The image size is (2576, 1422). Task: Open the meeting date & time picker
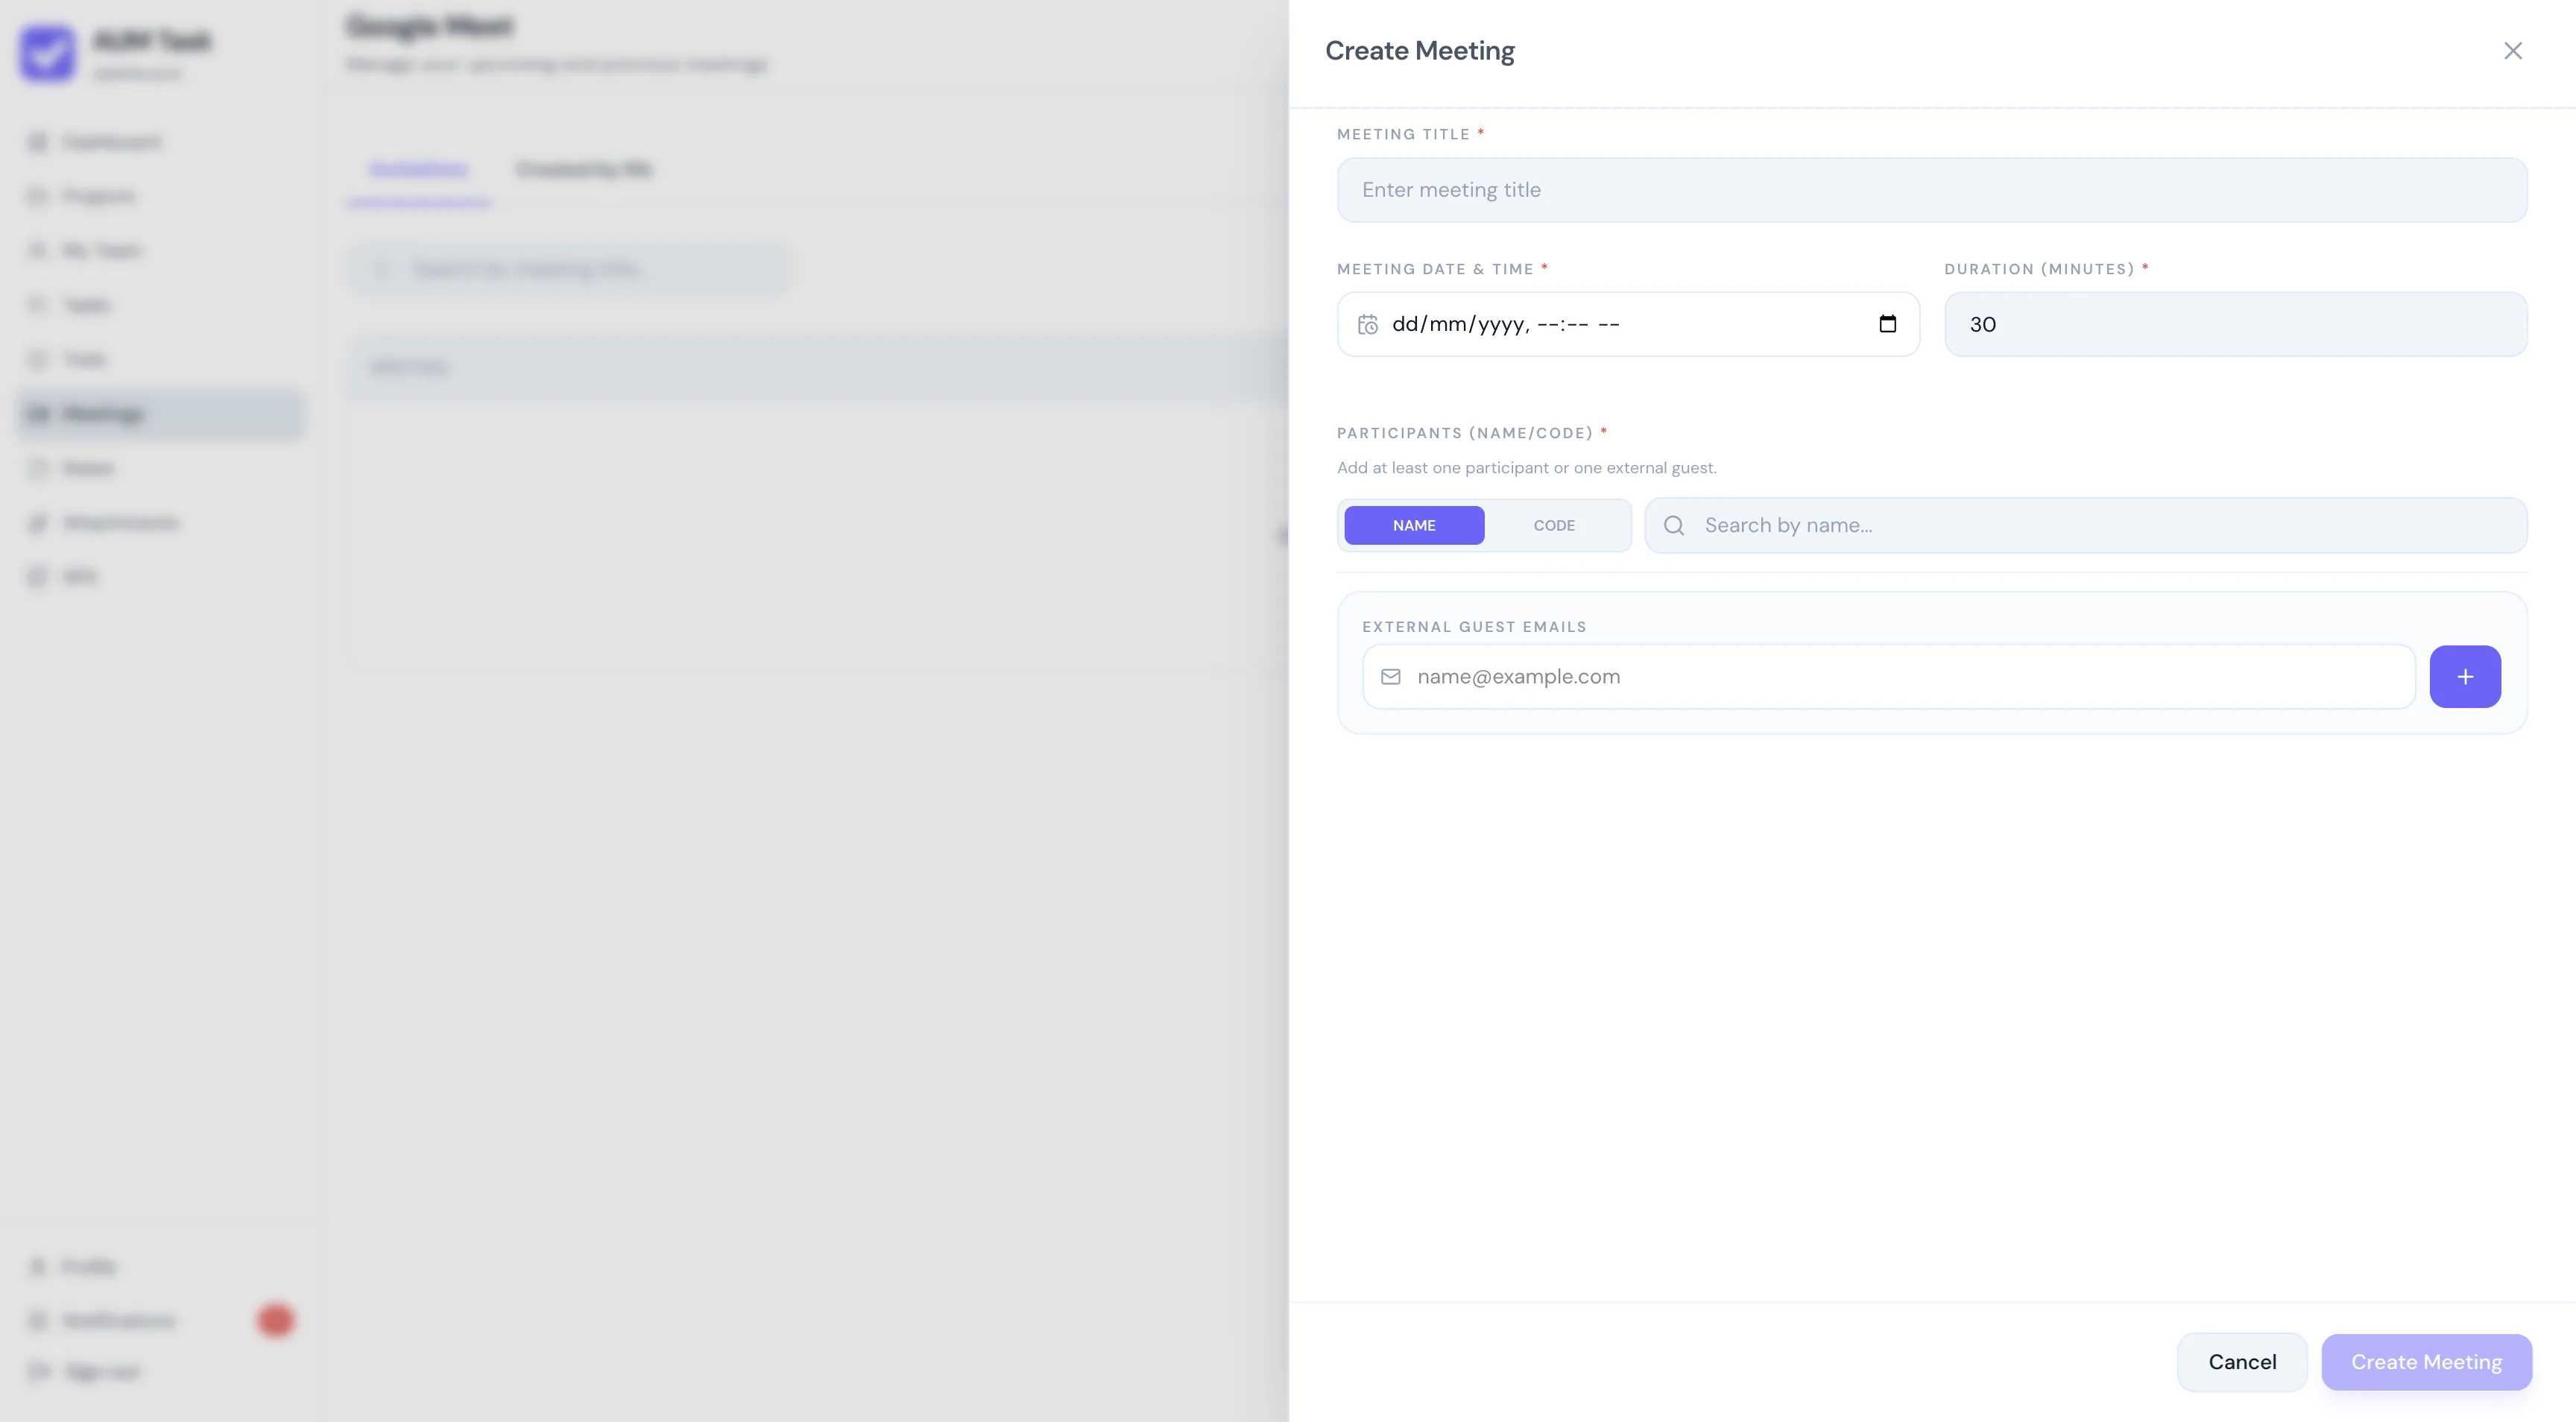coord(1628,324)
